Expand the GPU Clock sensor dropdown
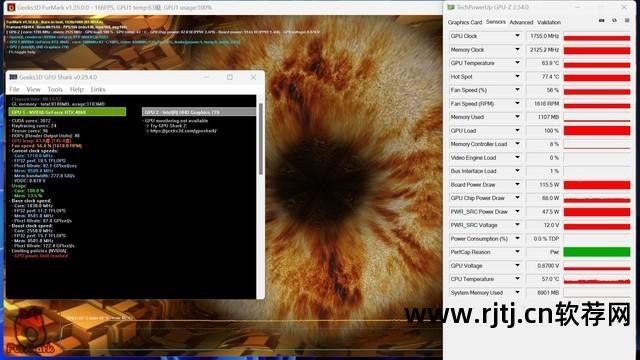The width and height of the screenshot is (640, 360). pyautogui.click(x=517, y=36)
